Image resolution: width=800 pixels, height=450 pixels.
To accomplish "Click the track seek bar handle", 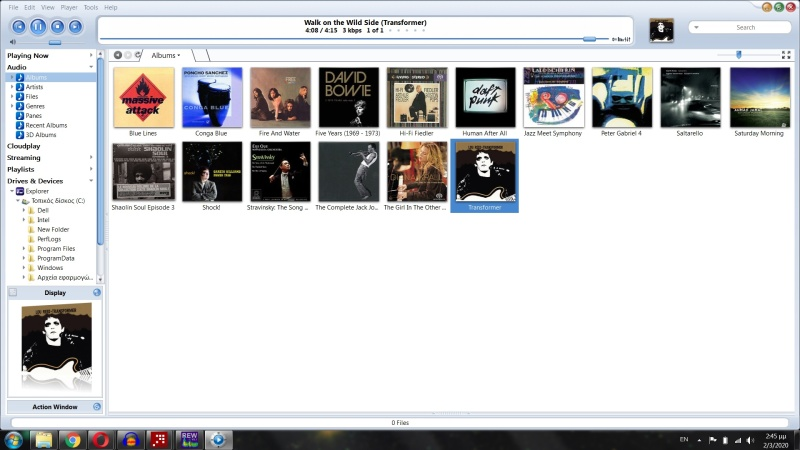I will tap(589, 39).
